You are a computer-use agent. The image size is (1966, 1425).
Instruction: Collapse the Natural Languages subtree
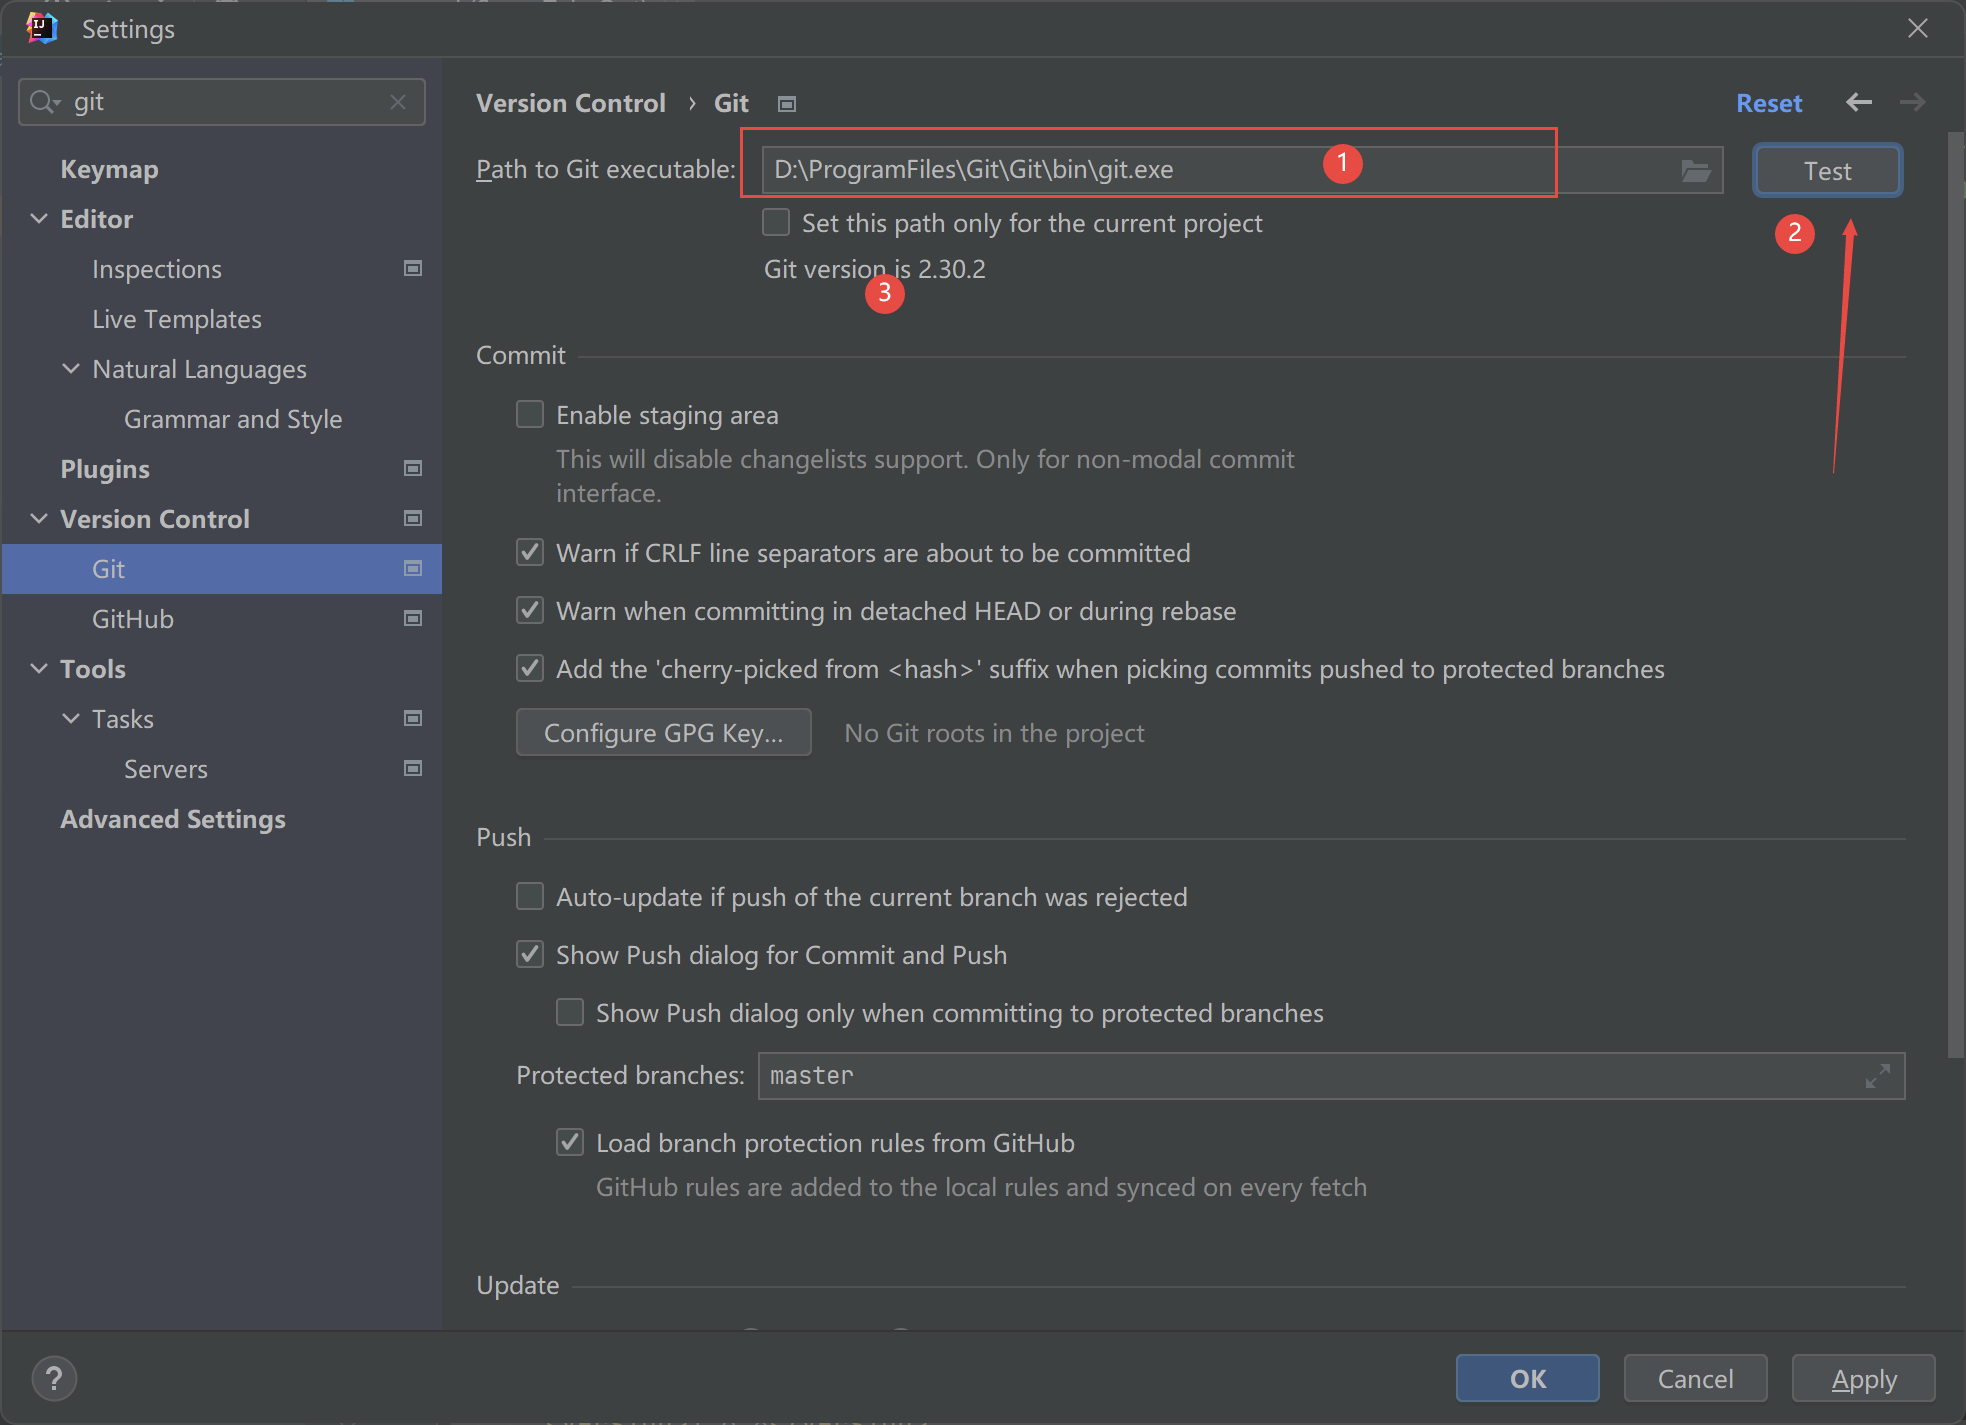coord(71,369)
